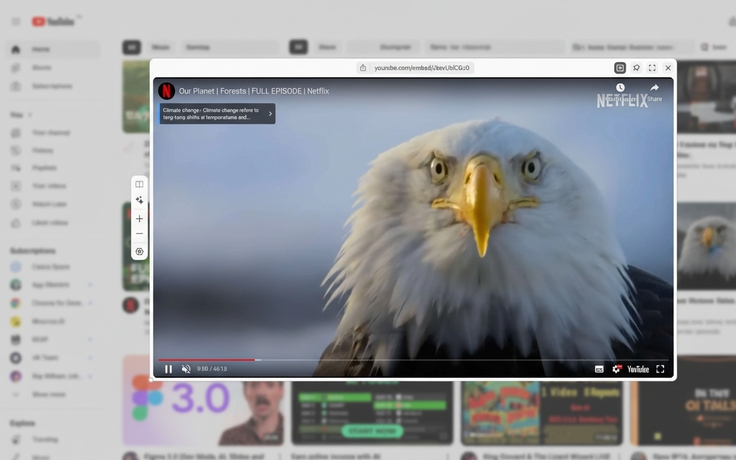
Task: Toggle the picture-in-picture popup mode button
Action: click(x=620, y=68)
